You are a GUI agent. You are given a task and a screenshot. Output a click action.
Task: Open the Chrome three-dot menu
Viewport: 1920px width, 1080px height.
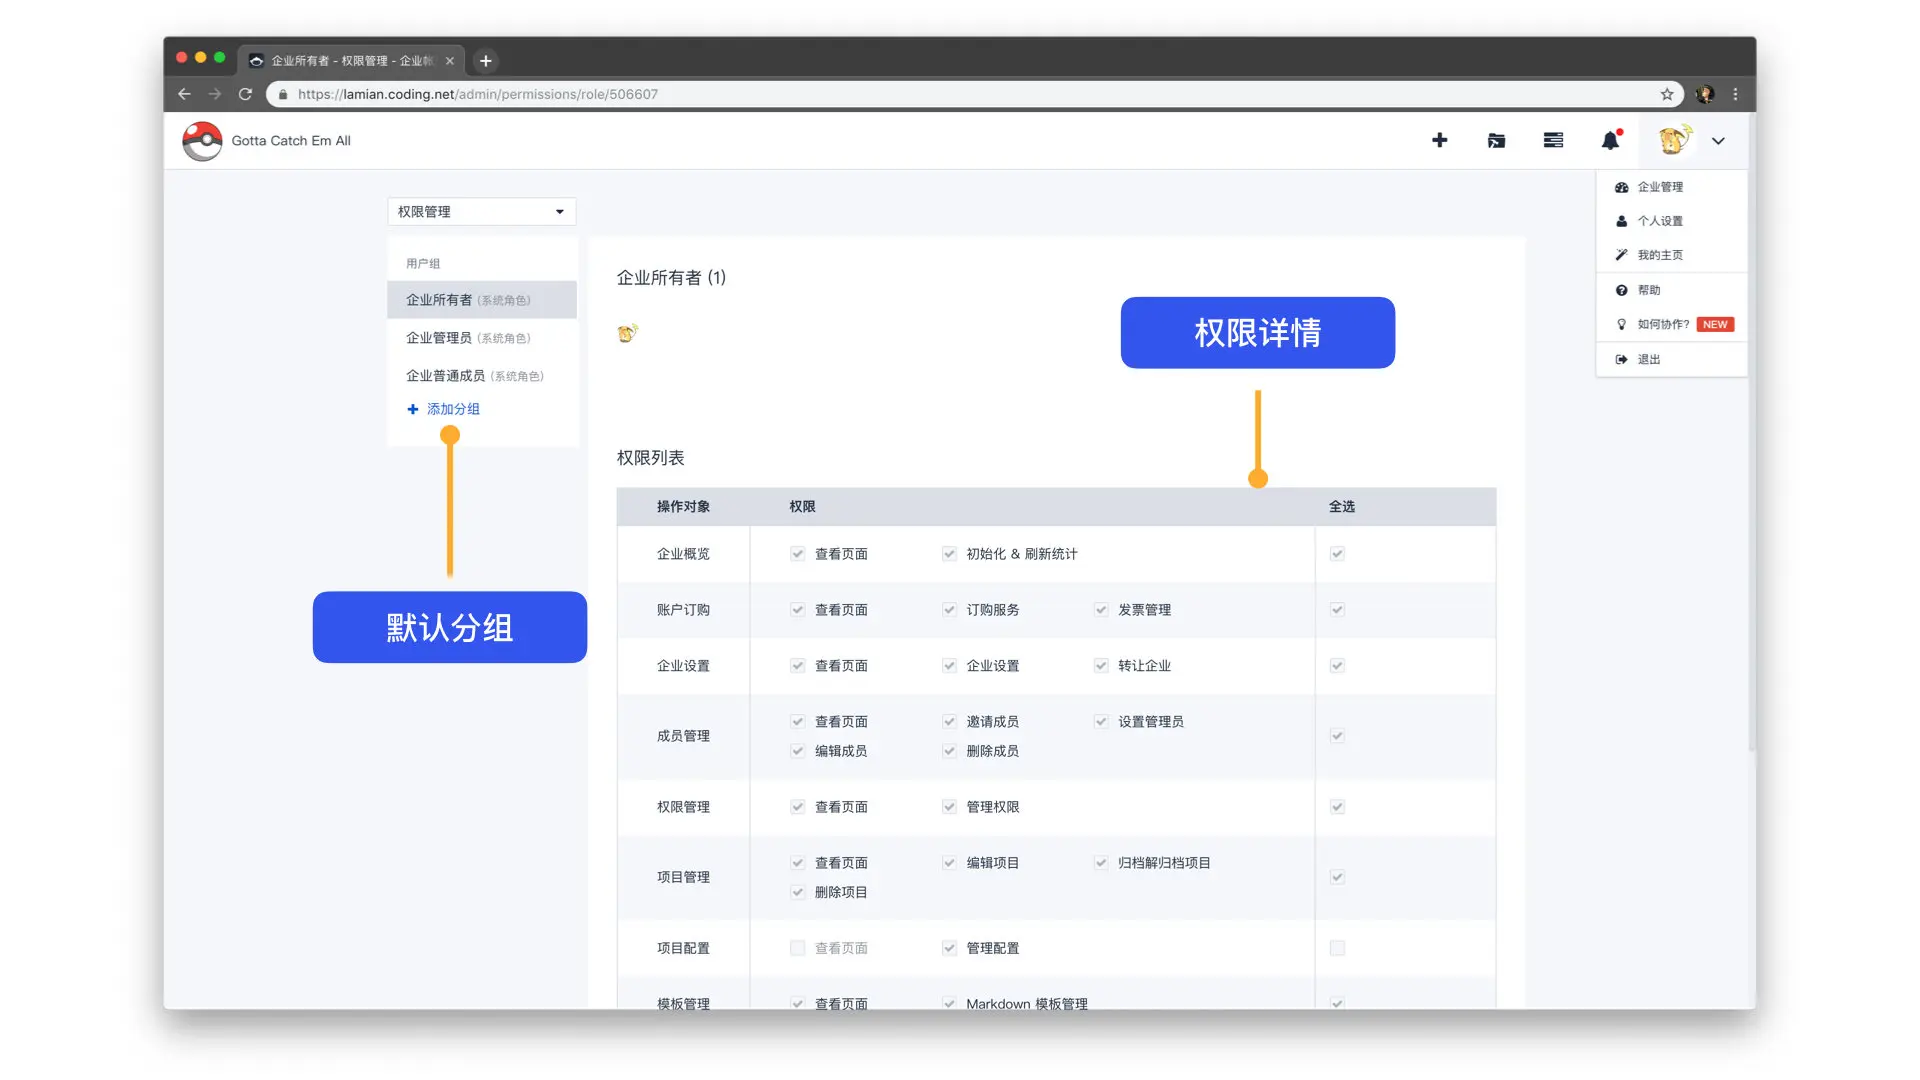[x=1735, y=94]
